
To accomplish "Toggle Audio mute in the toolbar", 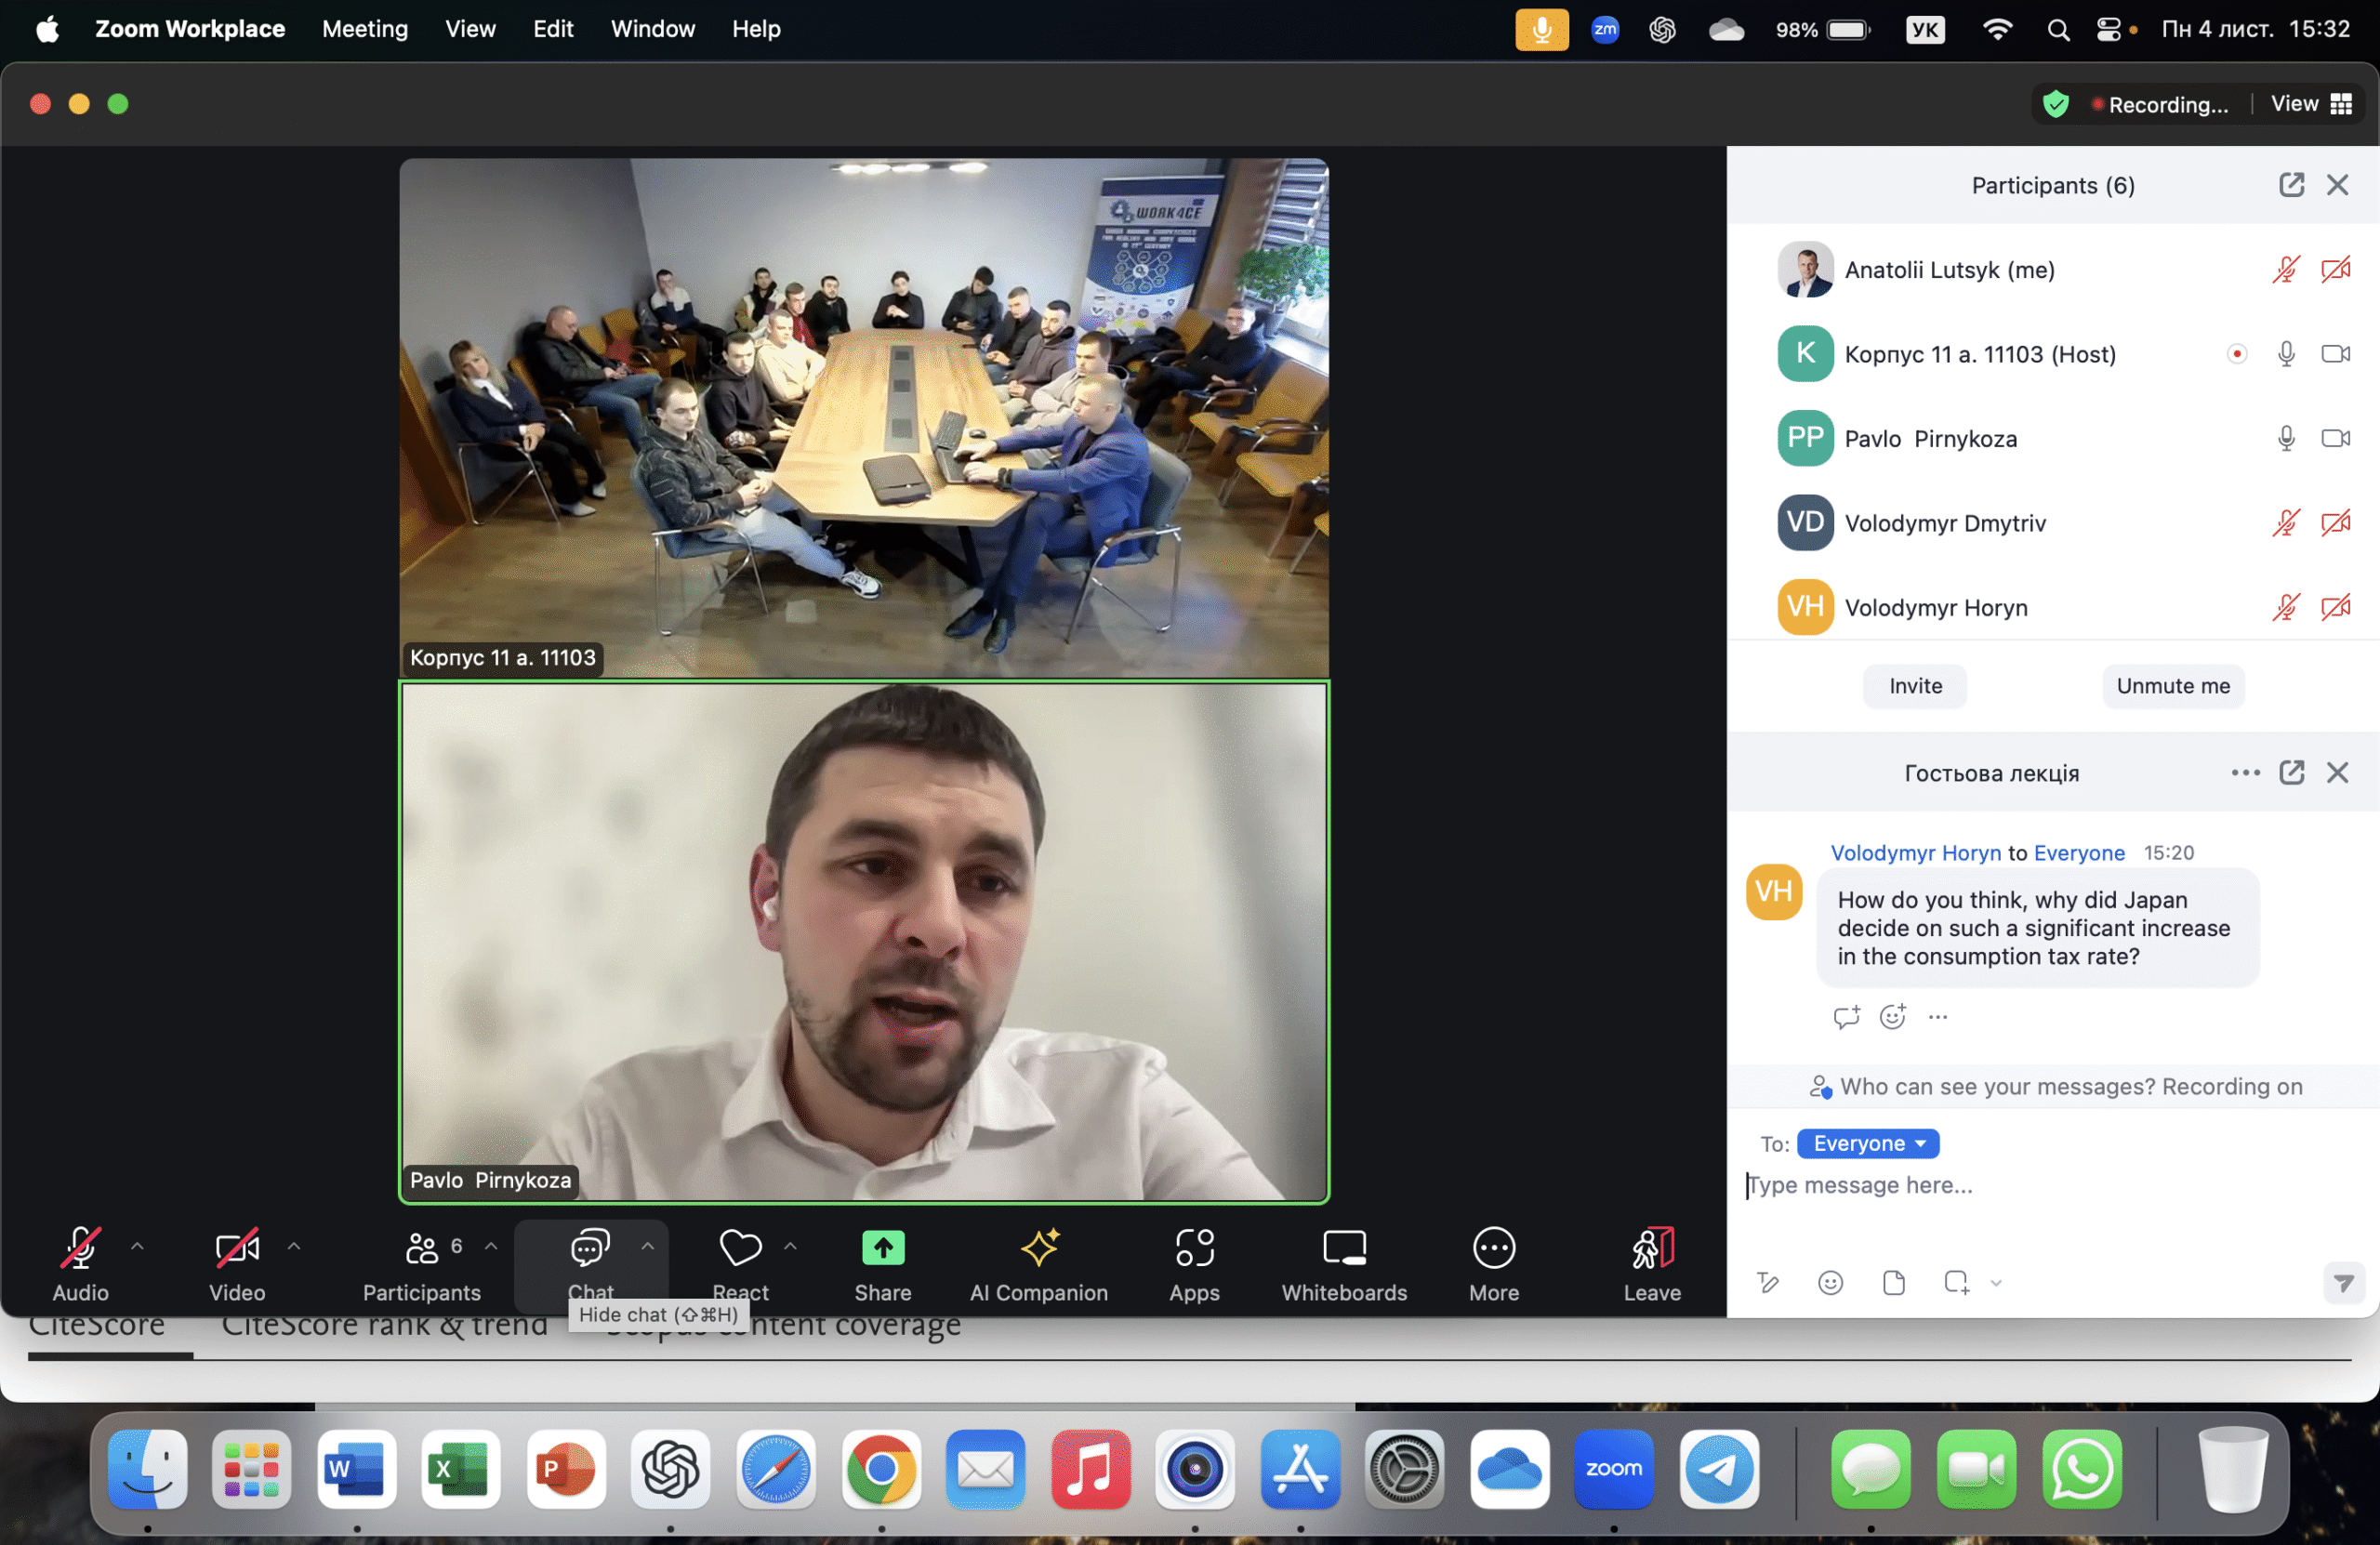I will [81, 1248].
